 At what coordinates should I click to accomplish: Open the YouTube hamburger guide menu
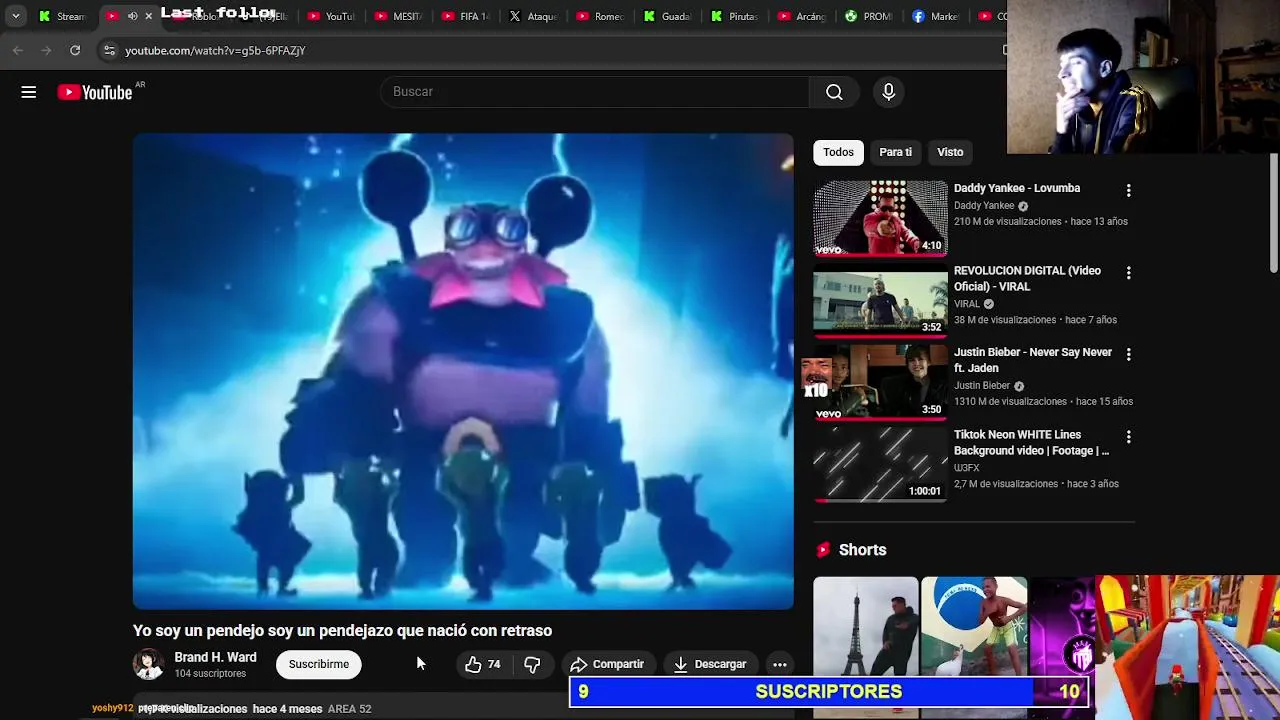(29, 92)
